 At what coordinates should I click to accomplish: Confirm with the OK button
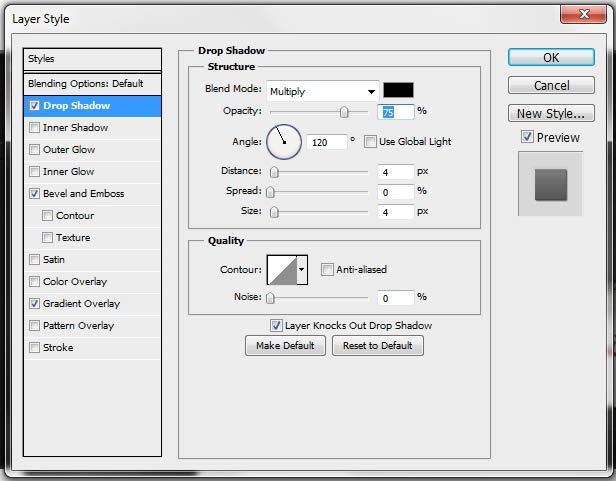click(x=551, y=57)
